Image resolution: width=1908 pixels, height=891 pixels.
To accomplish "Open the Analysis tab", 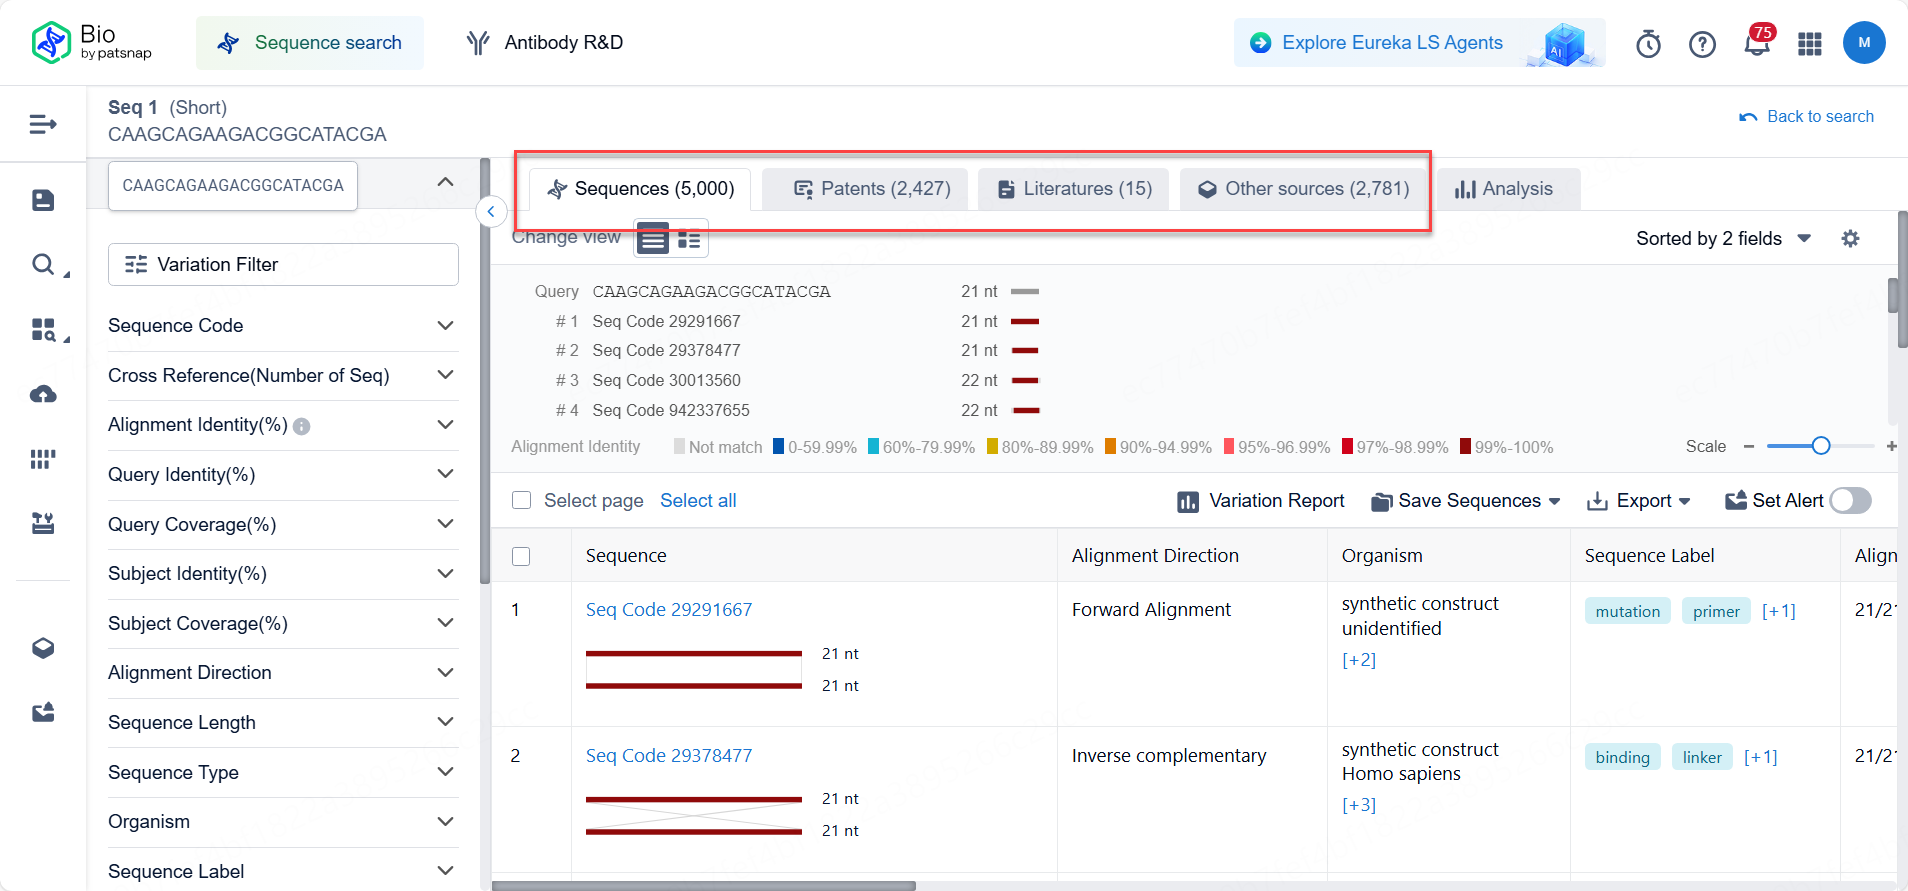I will click(1505, 189).
